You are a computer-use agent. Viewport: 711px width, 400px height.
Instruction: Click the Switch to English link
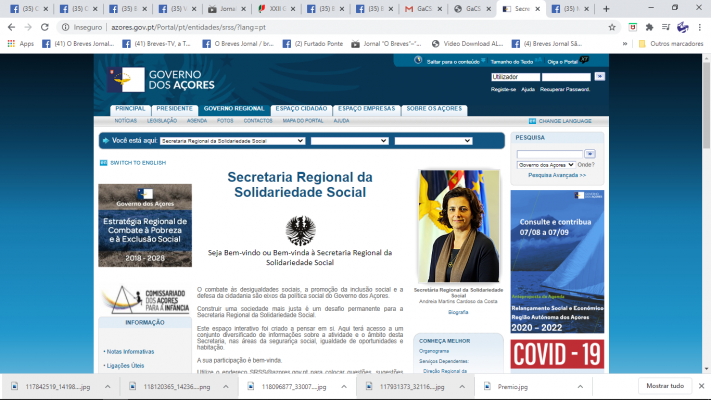(137, 162)
